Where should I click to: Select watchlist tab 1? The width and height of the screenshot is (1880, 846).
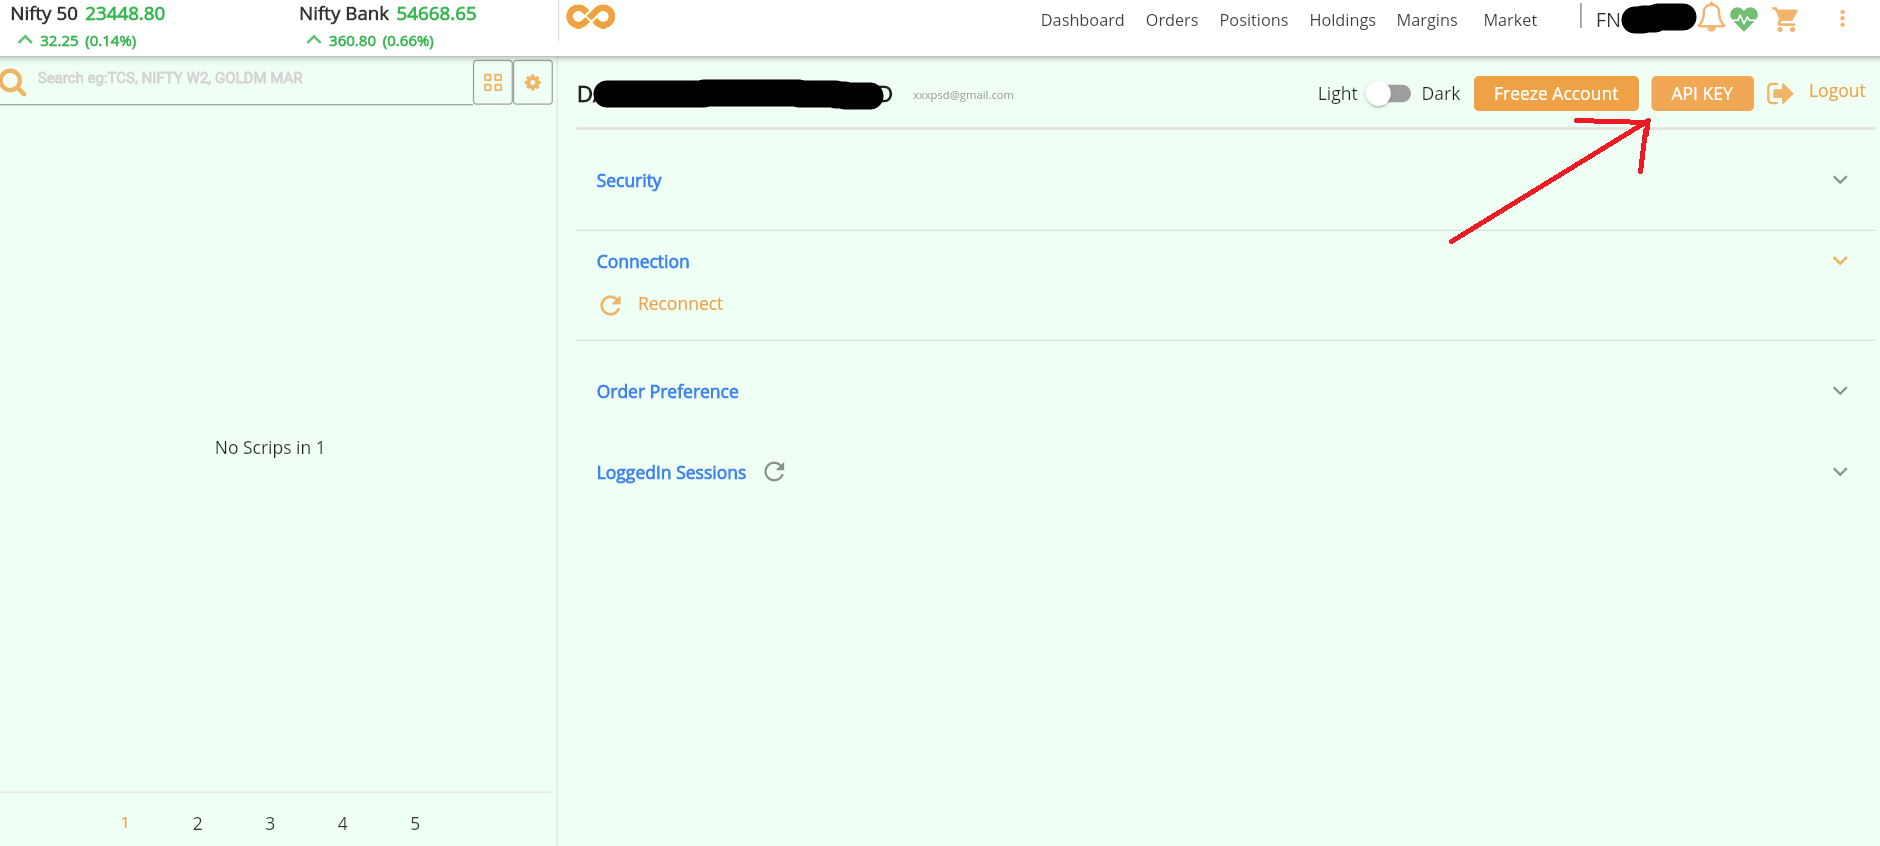click(x=125, y=823)
